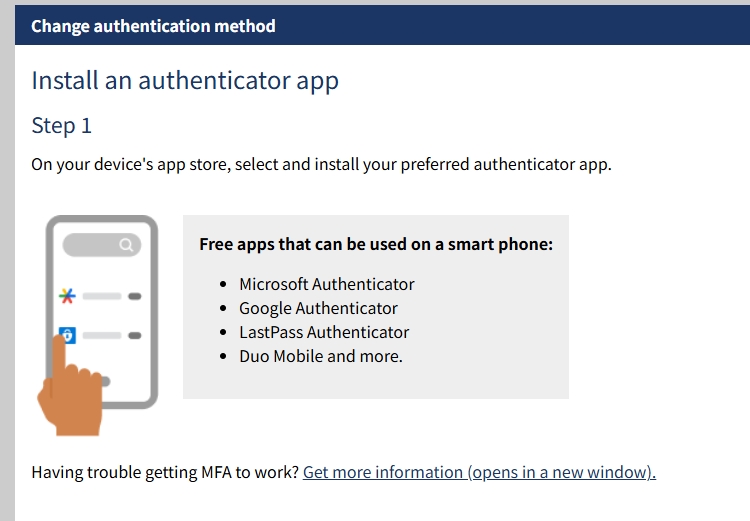Click the blue Microsoft Authenticator lock icon
The height and width of the screenshot is (521, 750).
click(67, 335)
